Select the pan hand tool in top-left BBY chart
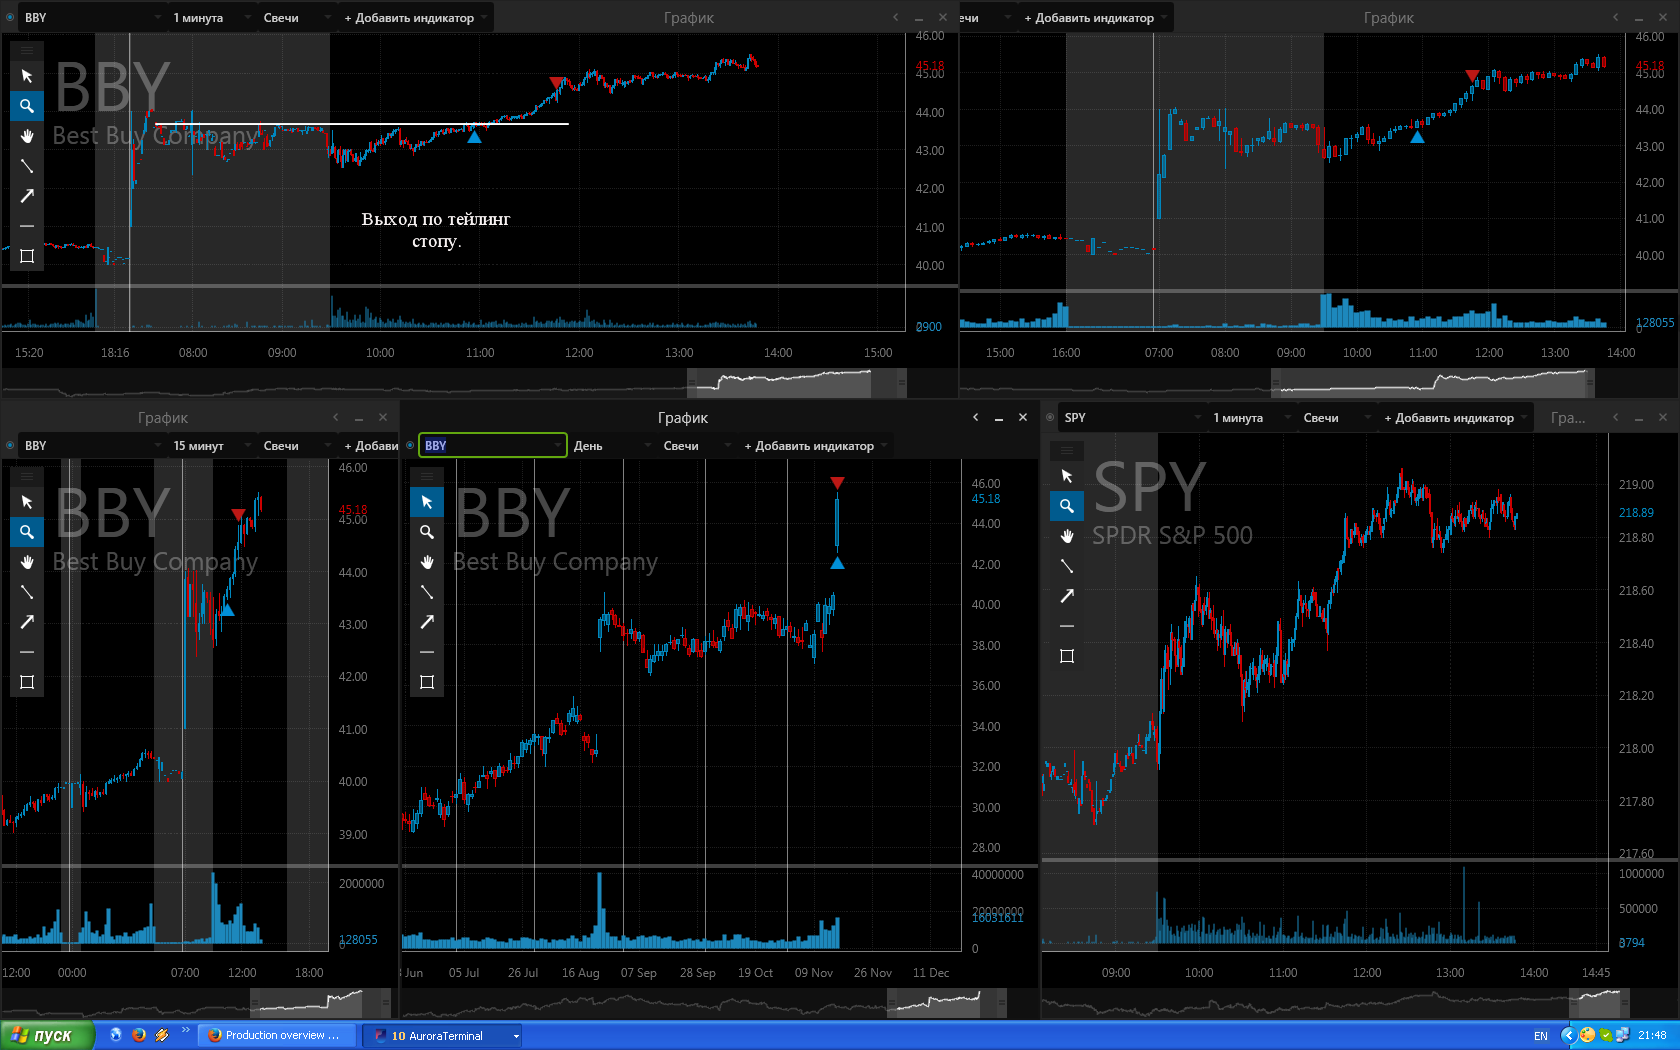The image size is (1680, 1050). point(27,136)
